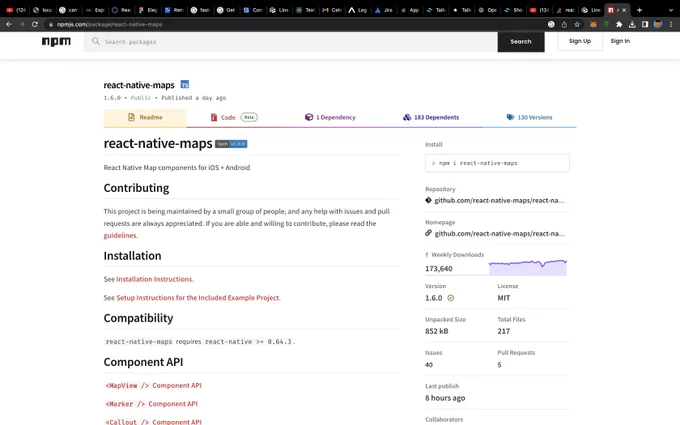Click the green shield extension icon
The width and height of the screenshot is (680, 425).
[606, 24]
